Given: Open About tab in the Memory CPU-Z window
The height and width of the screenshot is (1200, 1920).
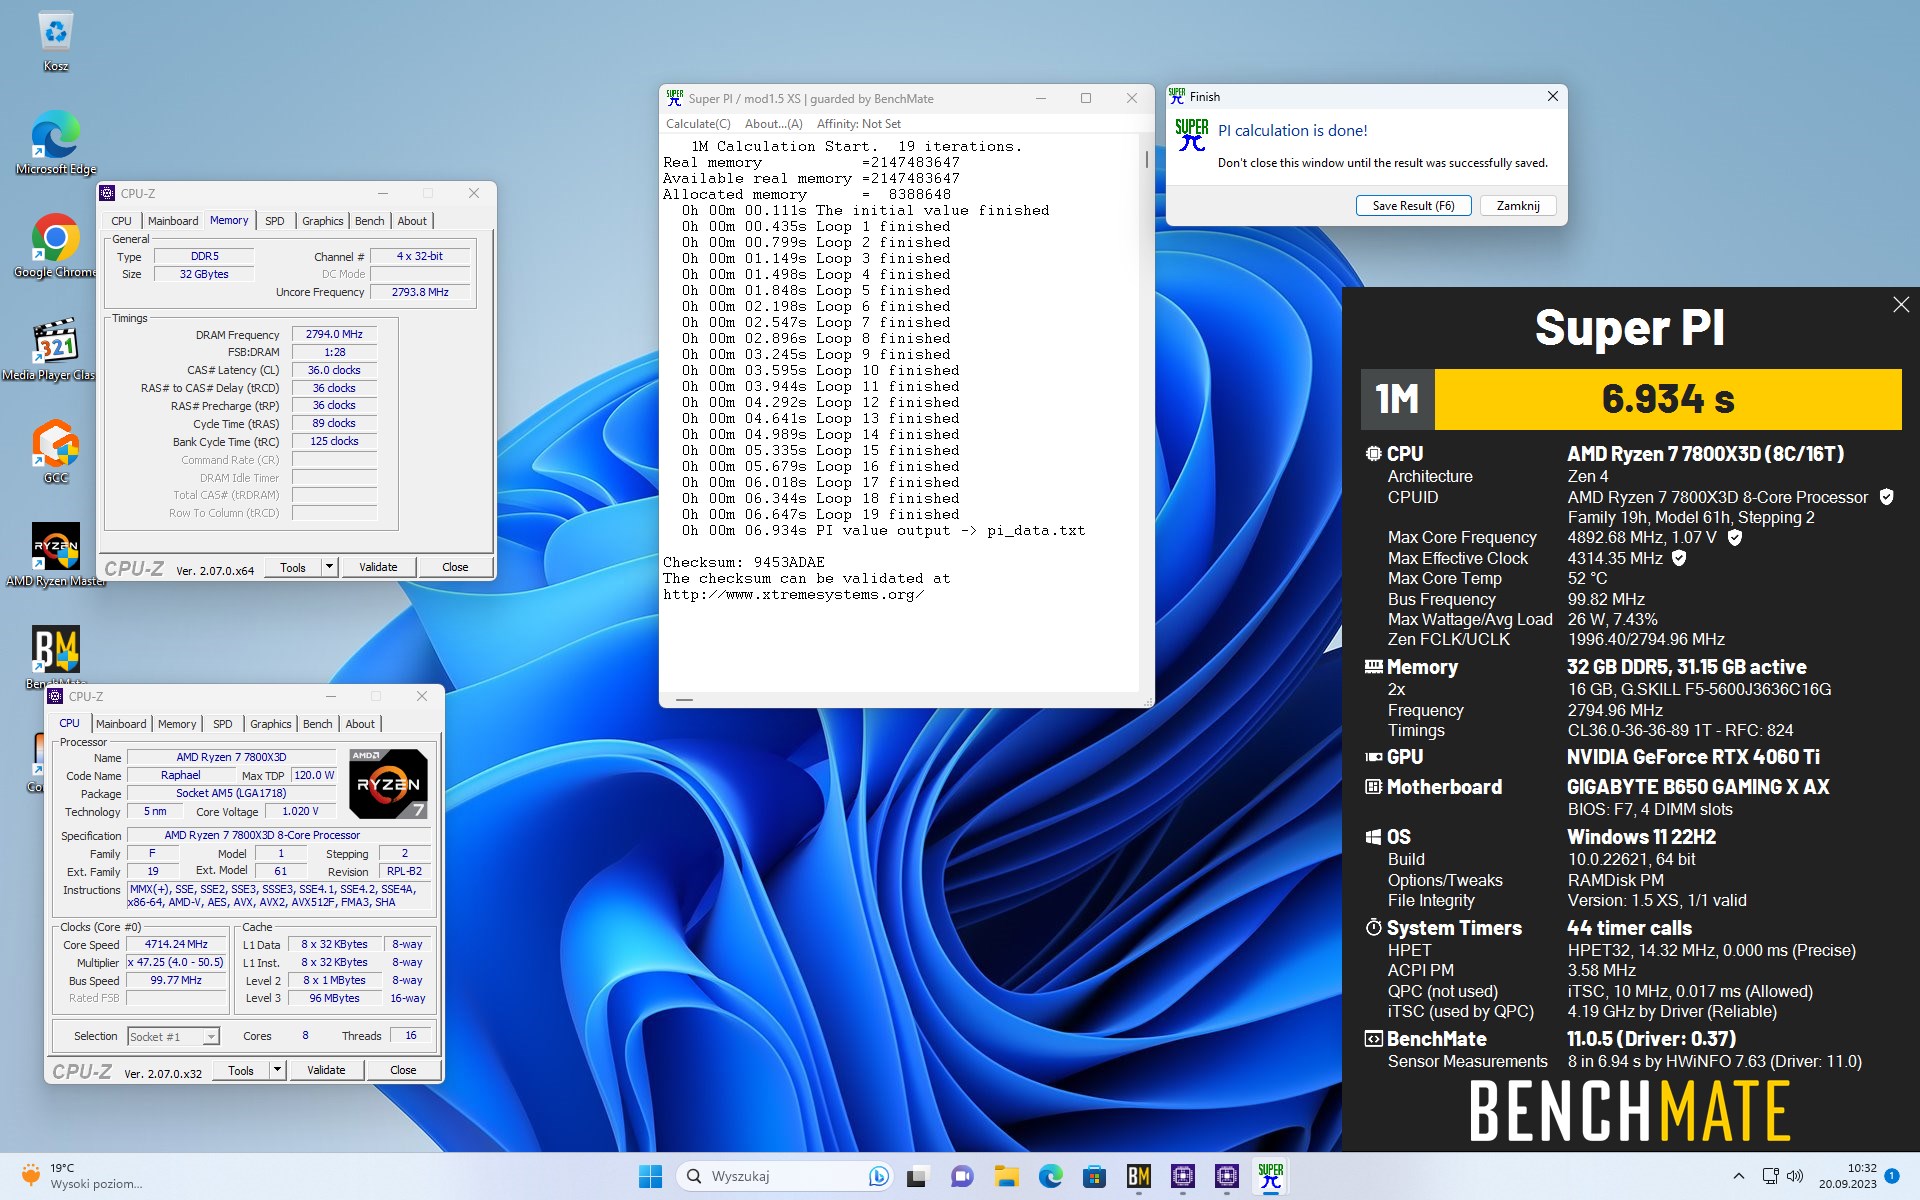Looking at the screenshot, I should (412, 221).
